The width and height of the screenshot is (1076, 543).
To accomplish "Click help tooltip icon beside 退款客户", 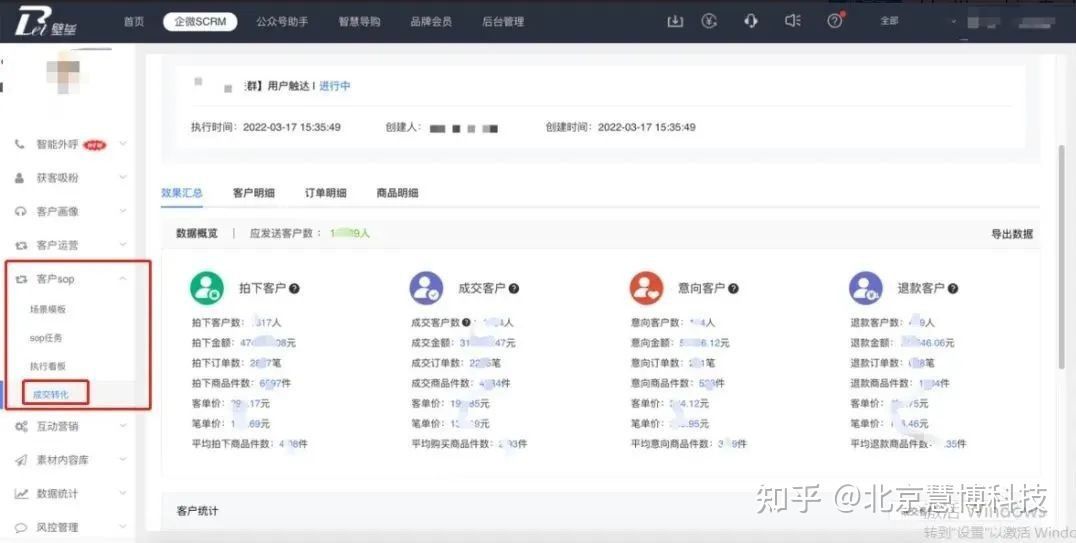I will pos(952,288).
